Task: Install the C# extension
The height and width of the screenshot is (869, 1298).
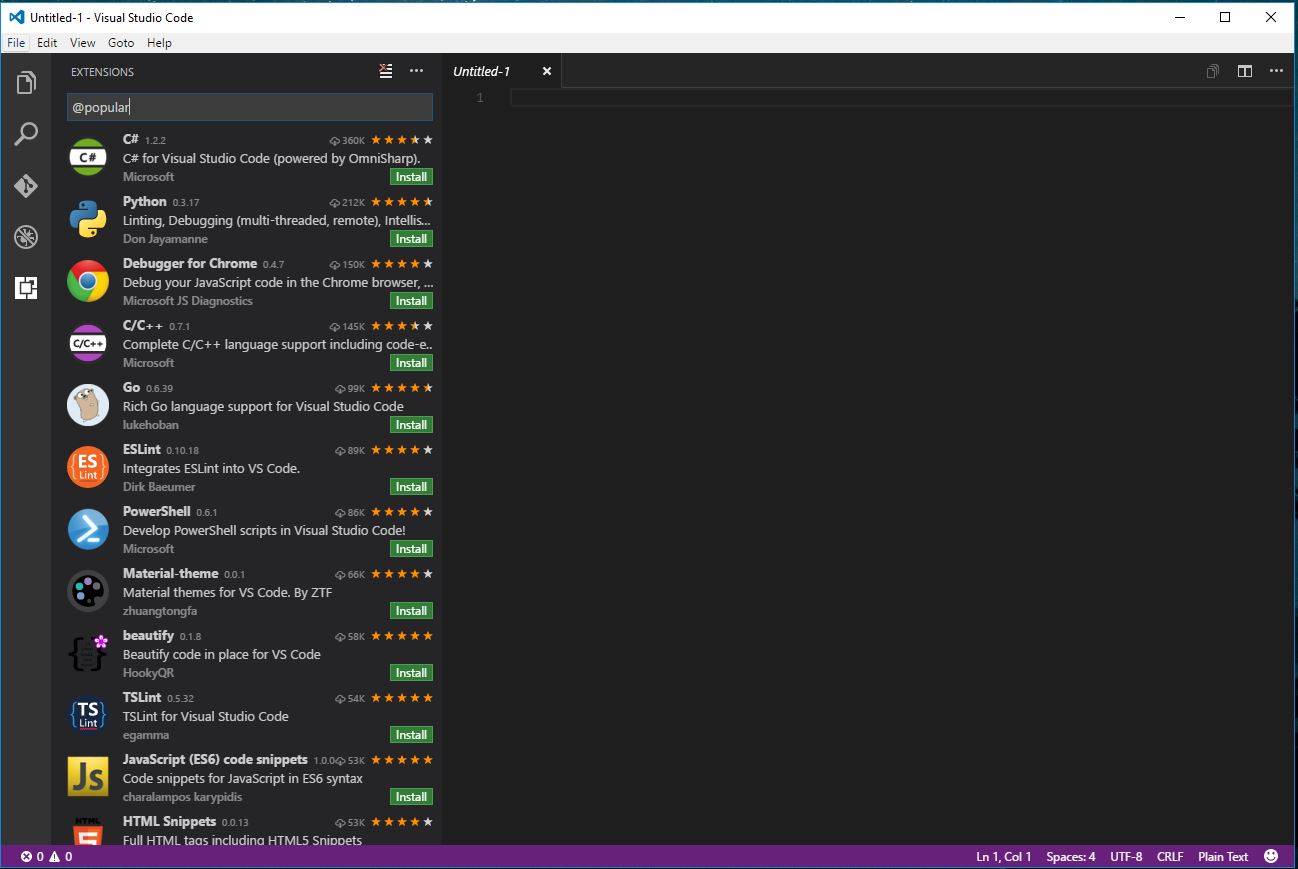Action: click(411, 177)
